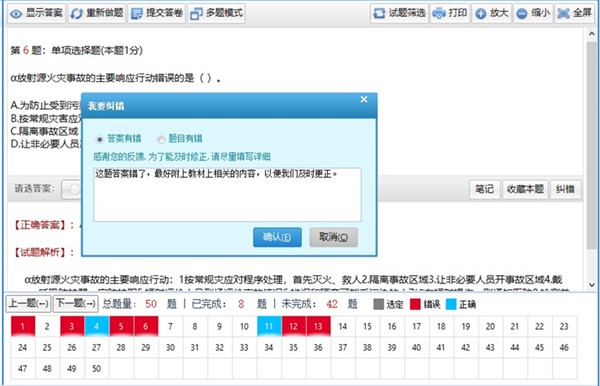This screenshot has width=600, height=386.
Task: Go to previous question 上一题
Action: (28, 304)
